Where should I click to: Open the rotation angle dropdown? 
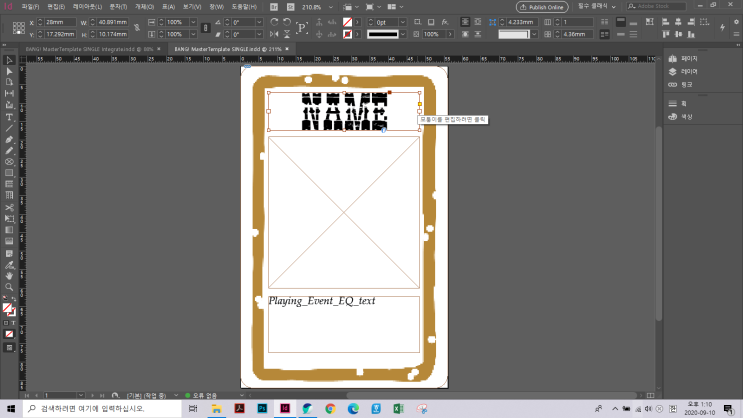tap(259, 22)
